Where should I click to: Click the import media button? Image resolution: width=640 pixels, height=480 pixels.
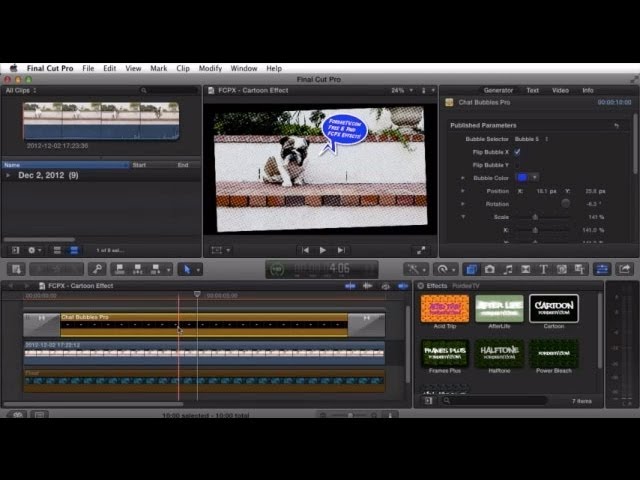16,269
